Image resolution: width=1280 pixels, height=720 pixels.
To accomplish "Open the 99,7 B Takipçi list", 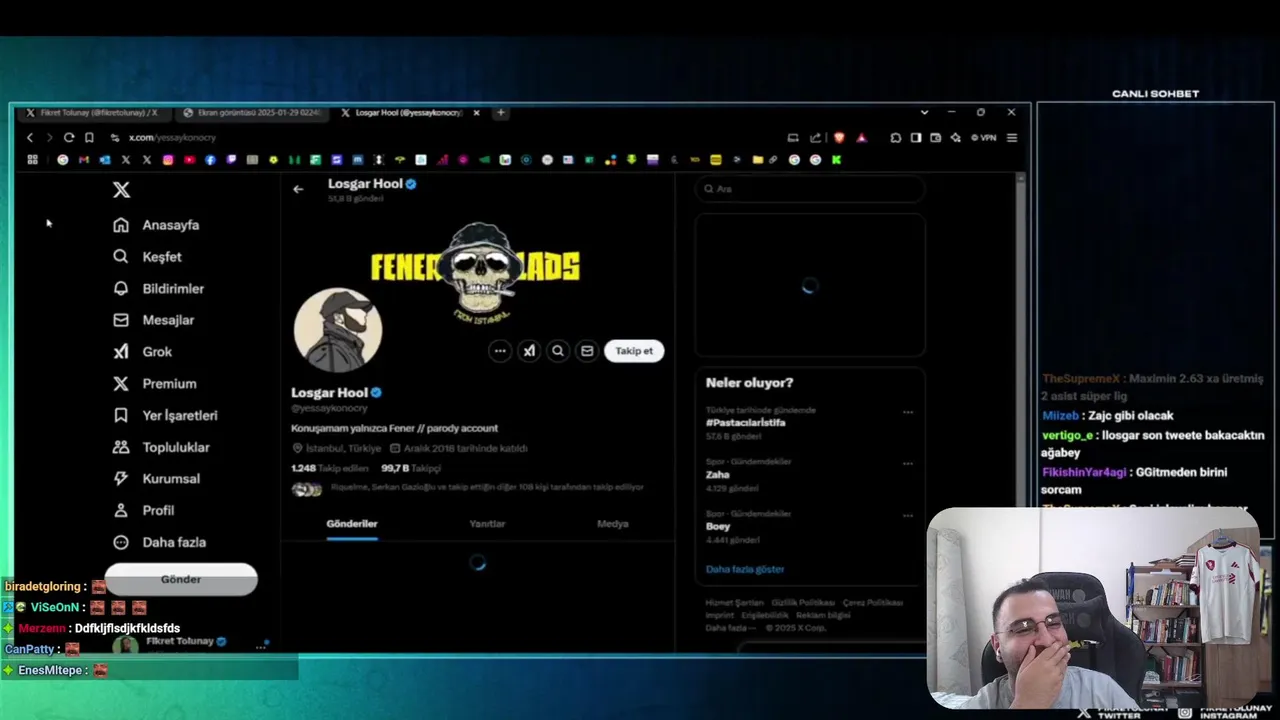I will click(x=411, y=468).
